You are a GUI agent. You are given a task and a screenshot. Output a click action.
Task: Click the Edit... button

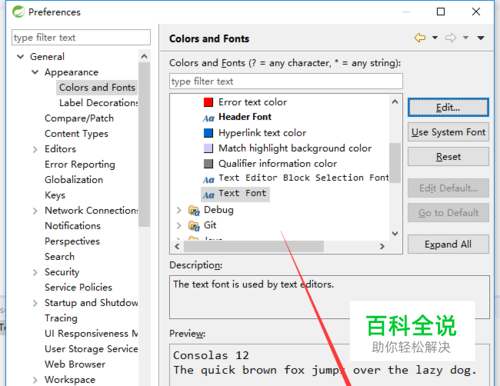[x=448, y=108]
